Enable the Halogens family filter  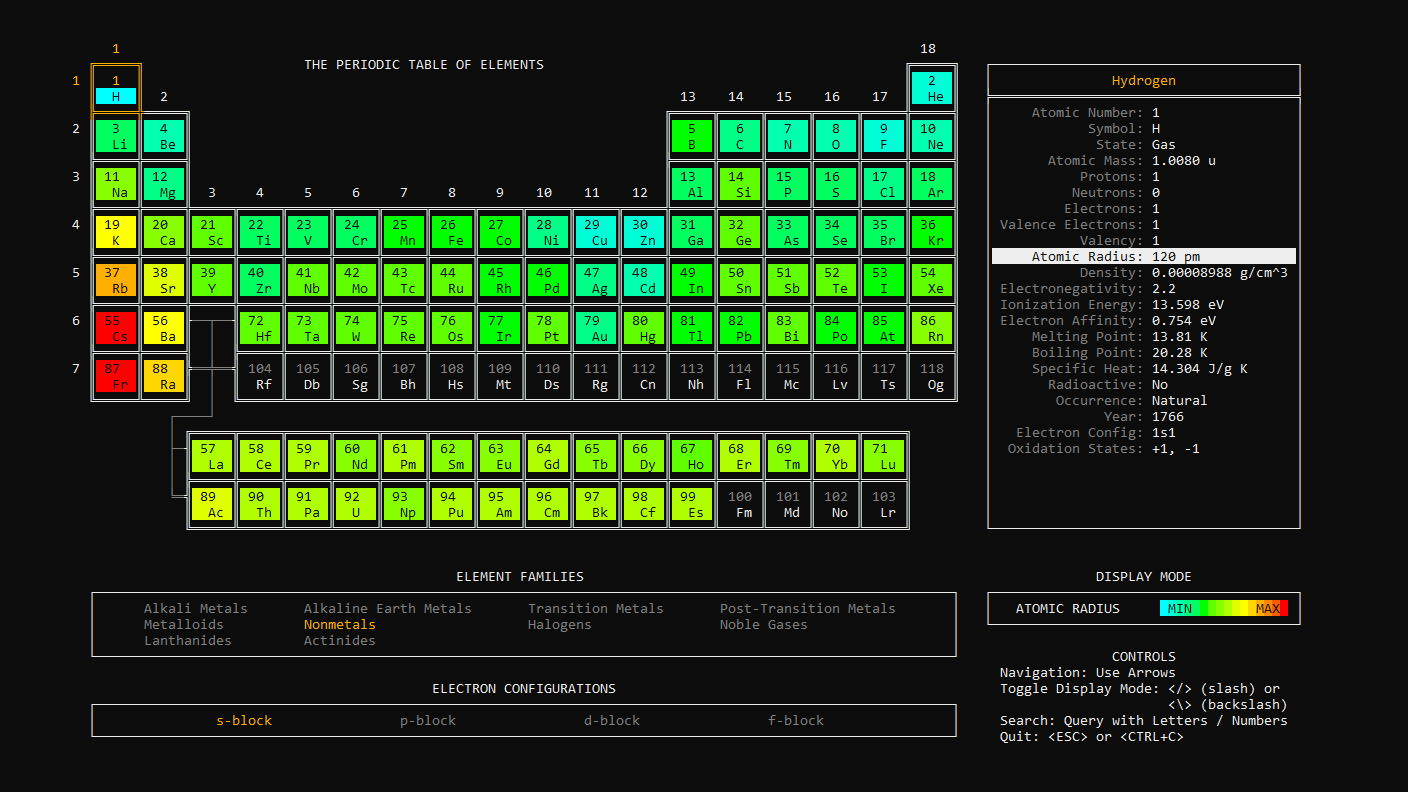tap(560, 624)
